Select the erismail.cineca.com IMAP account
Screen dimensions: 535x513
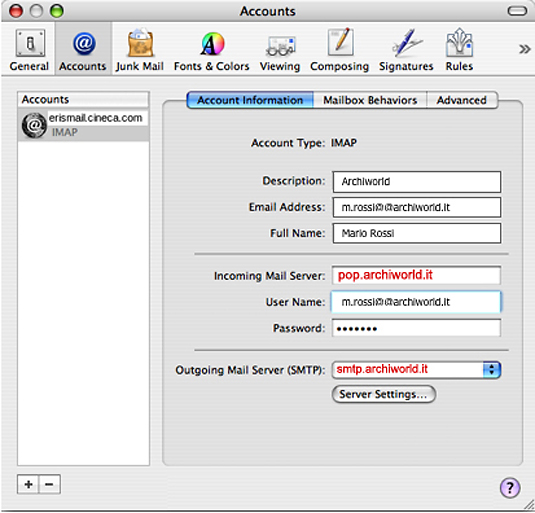pyautogui.click(x=83, y=125)
